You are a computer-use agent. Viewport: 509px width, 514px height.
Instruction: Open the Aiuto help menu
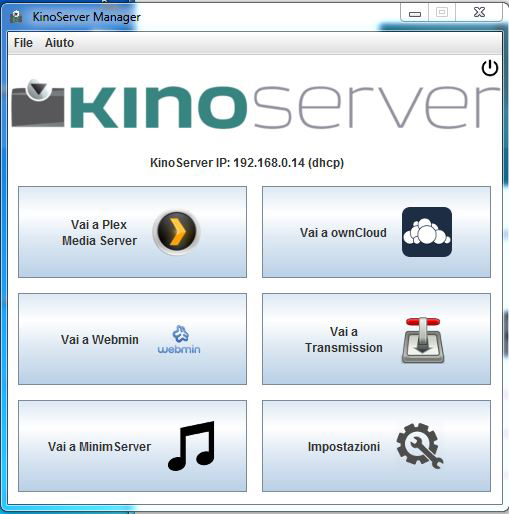[x=59, y=43]
